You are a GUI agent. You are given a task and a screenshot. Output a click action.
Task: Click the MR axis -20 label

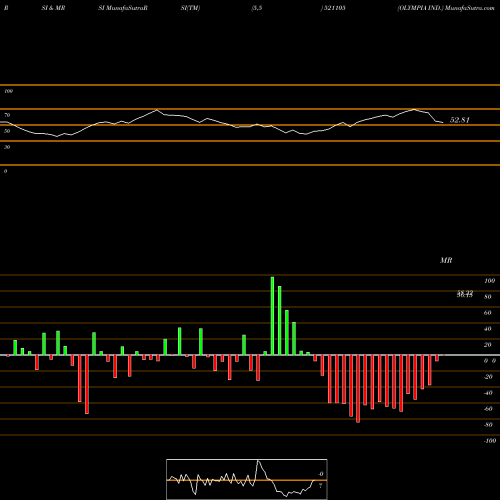click(x=488, y=377)
